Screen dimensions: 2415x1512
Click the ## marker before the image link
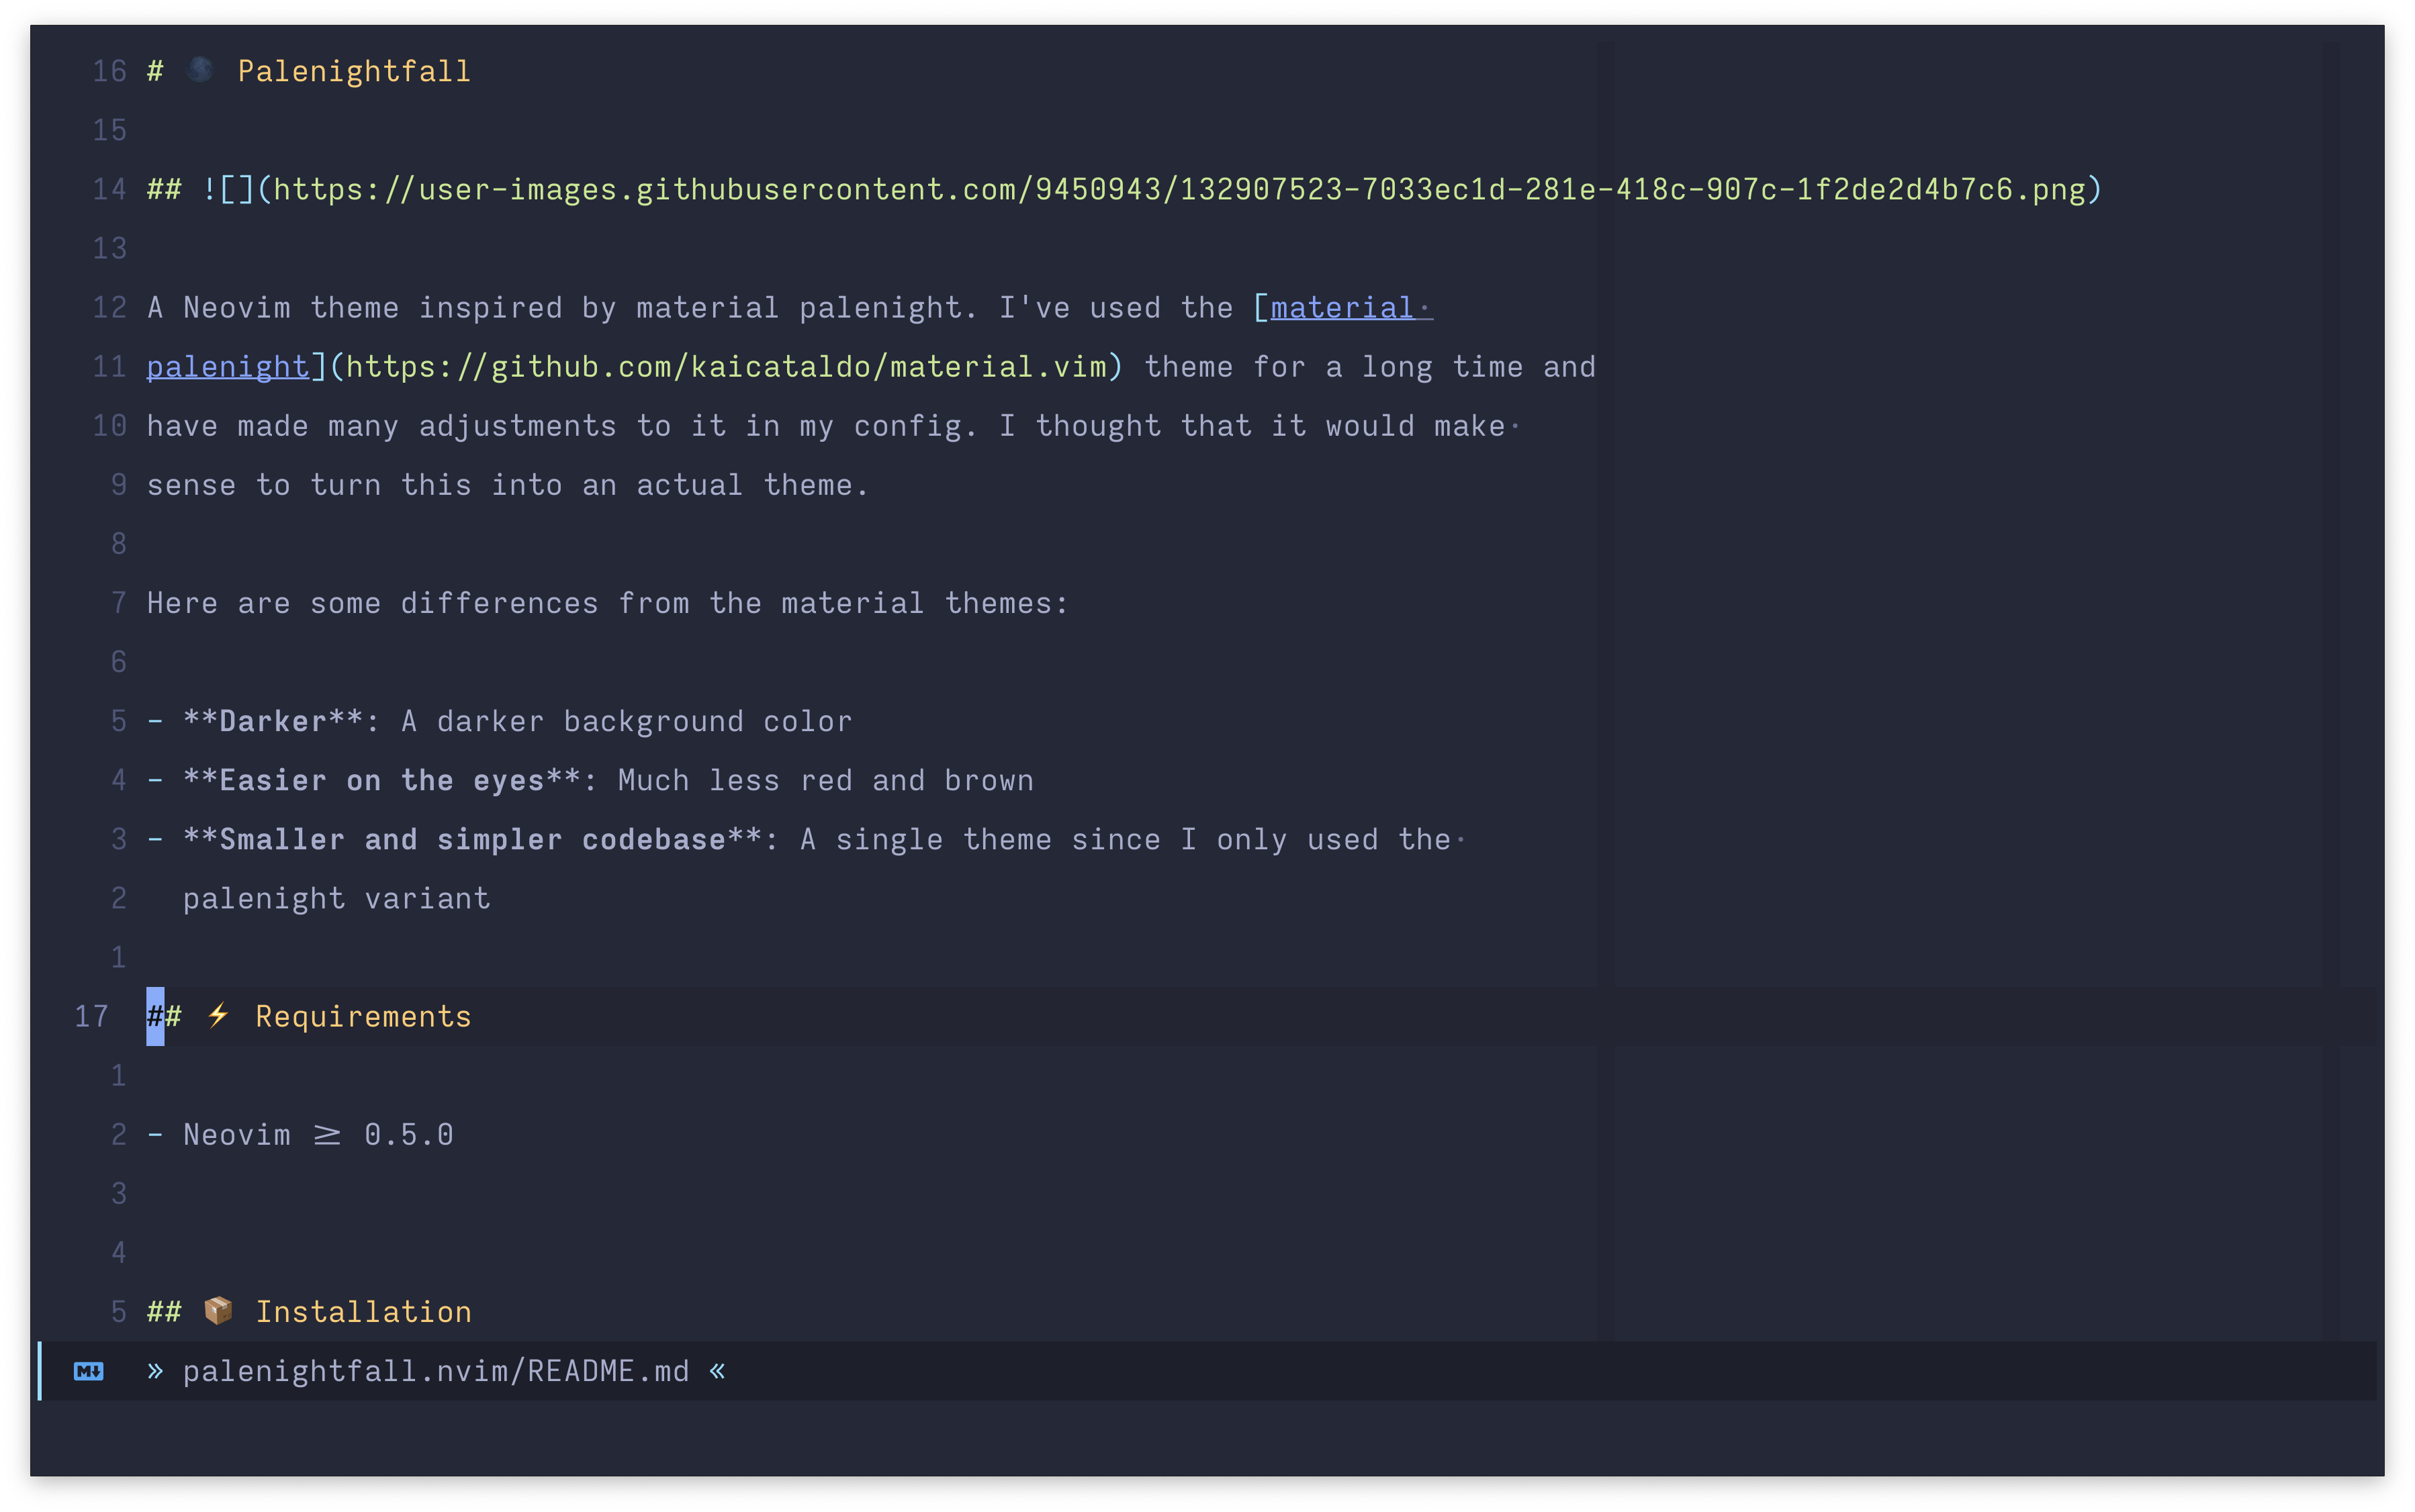point(164,190)
